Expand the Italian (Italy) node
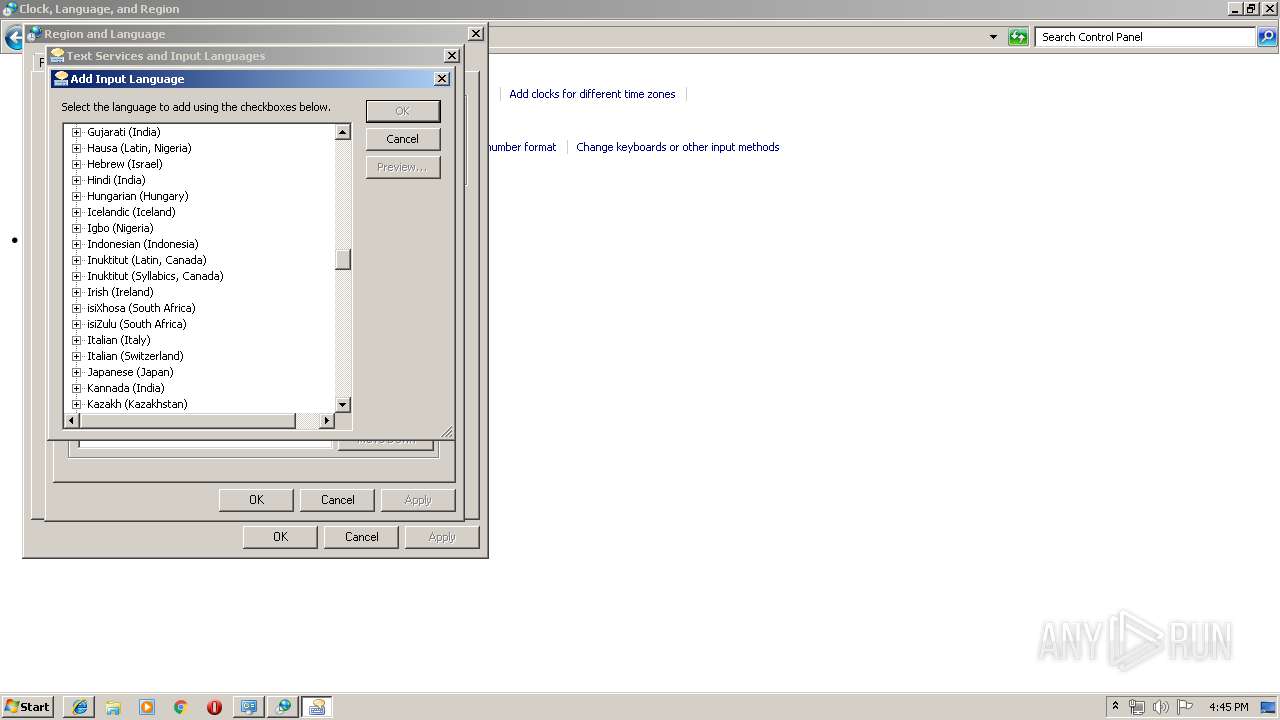The height and width of the screenshot is (720, 1280). (76, 340)
